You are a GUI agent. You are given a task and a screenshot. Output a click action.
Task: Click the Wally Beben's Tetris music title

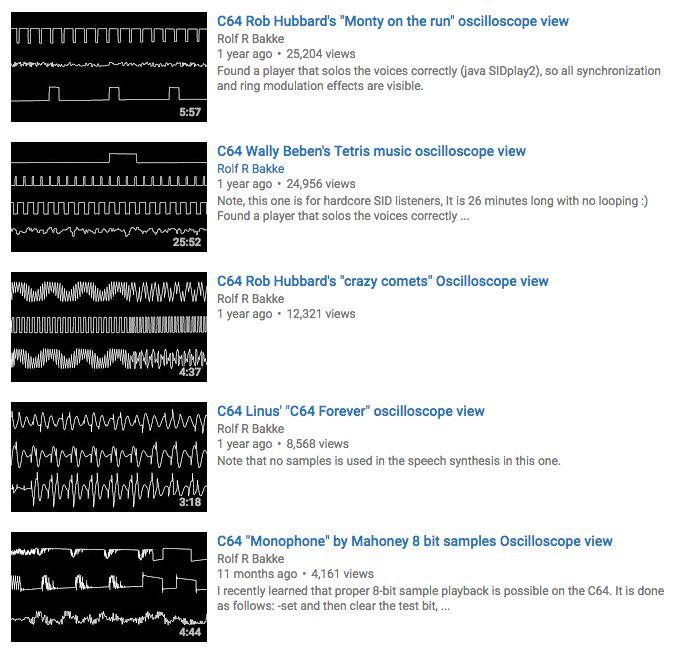pyautogui.click(x=371, y=151)
